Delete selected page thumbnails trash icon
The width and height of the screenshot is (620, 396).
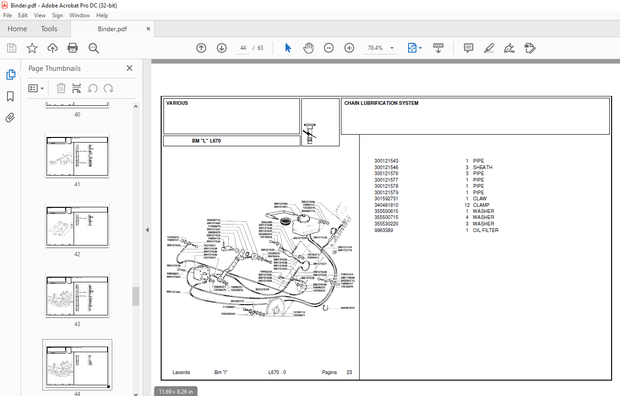click(61, 88)
